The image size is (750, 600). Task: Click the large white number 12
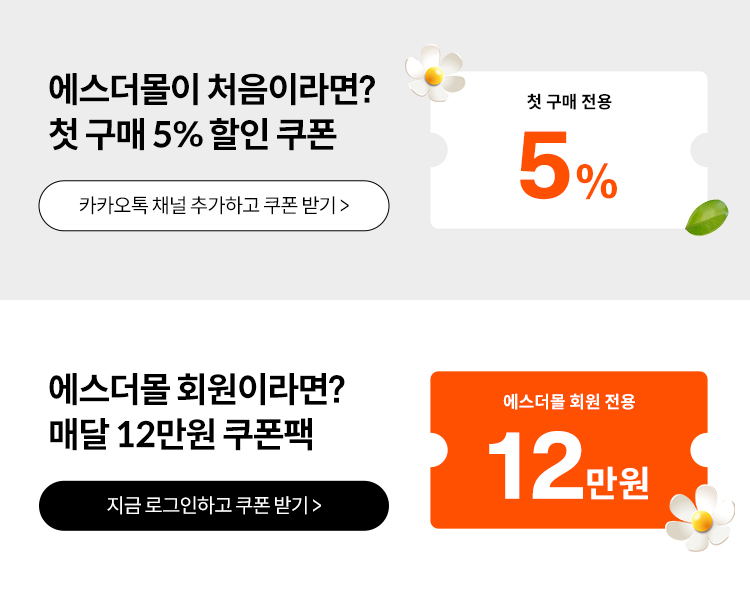pos(535,467)
